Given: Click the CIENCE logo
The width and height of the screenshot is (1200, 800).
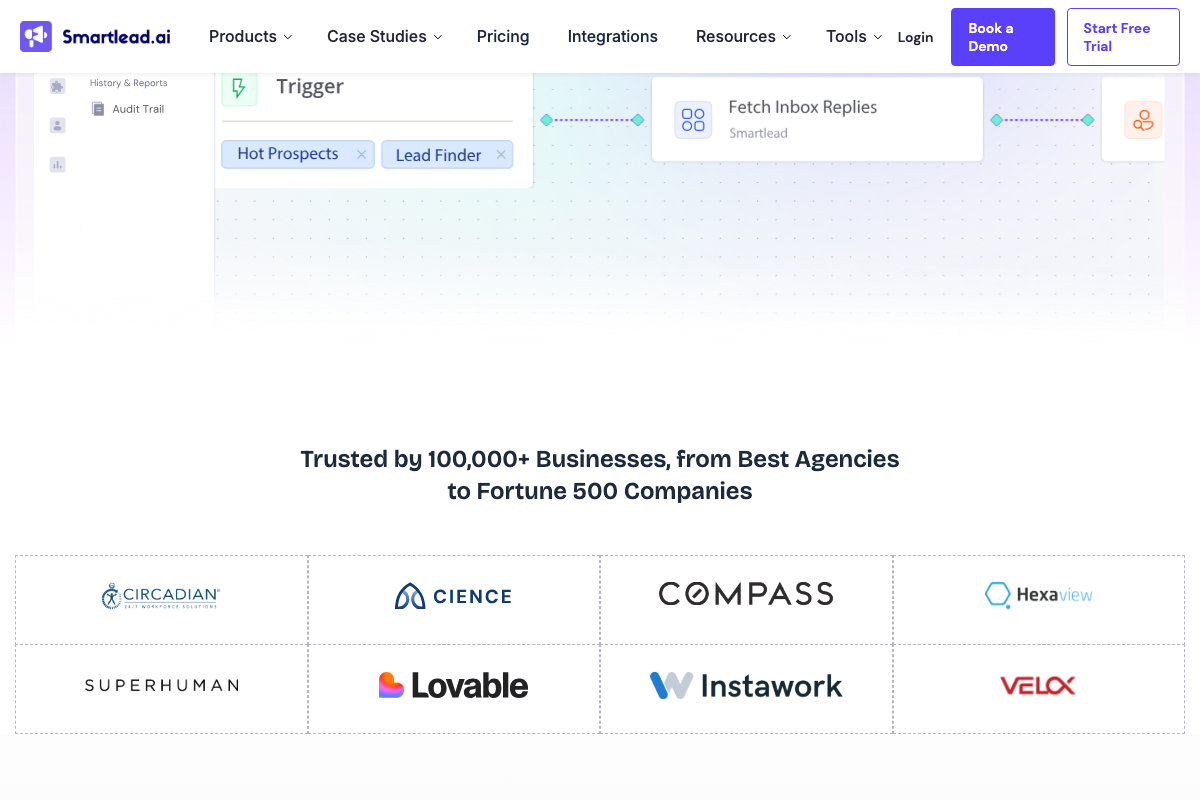Looking at the screenshot, I should point(454,597).
